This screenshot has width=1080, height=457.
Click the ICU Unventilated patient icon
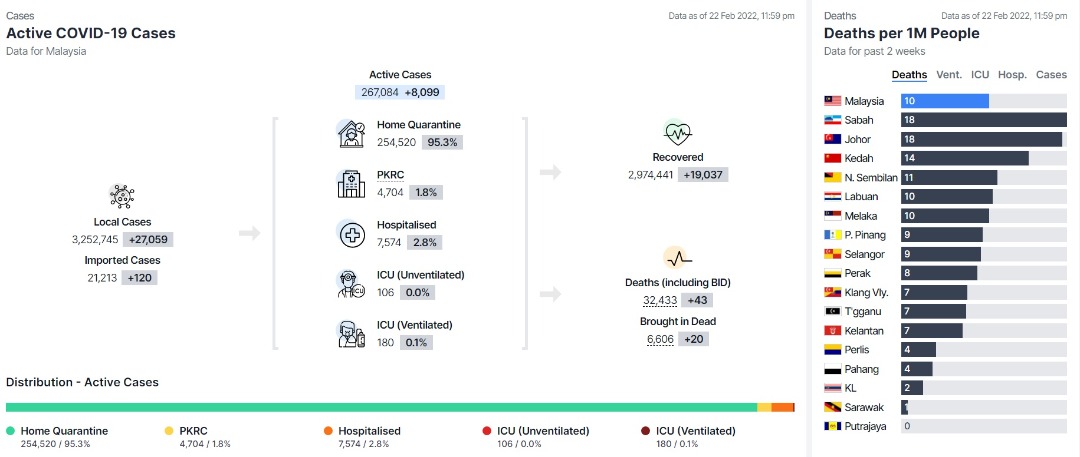pyautogui.click(x=351, y=283)
